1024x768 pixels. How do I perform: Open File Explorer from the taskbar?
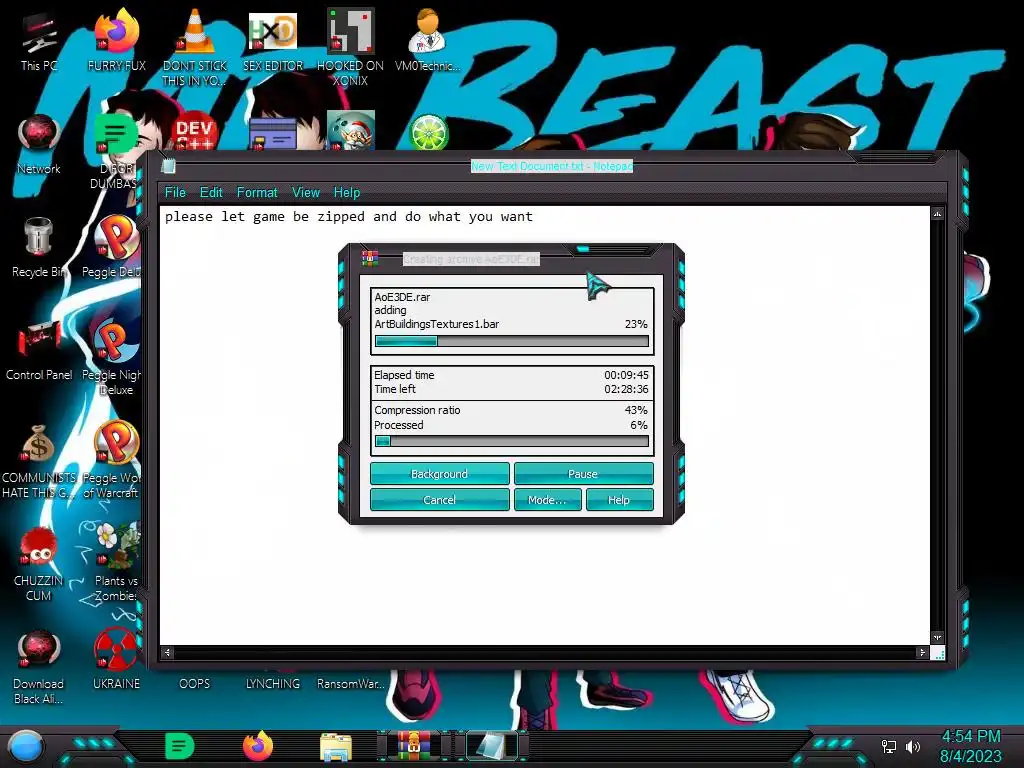click(336, 747)
